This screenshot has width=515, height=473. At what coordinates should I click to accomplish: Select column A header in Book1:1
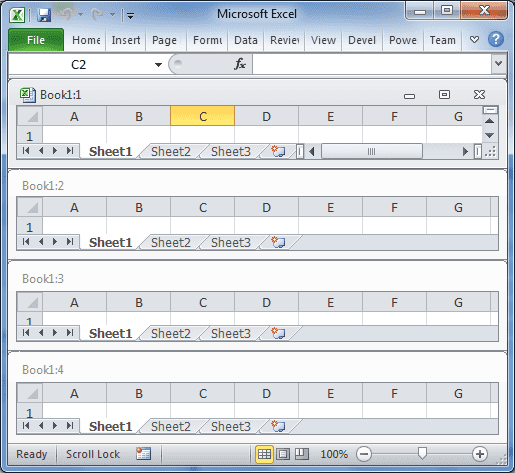click(x=74, y=116)
